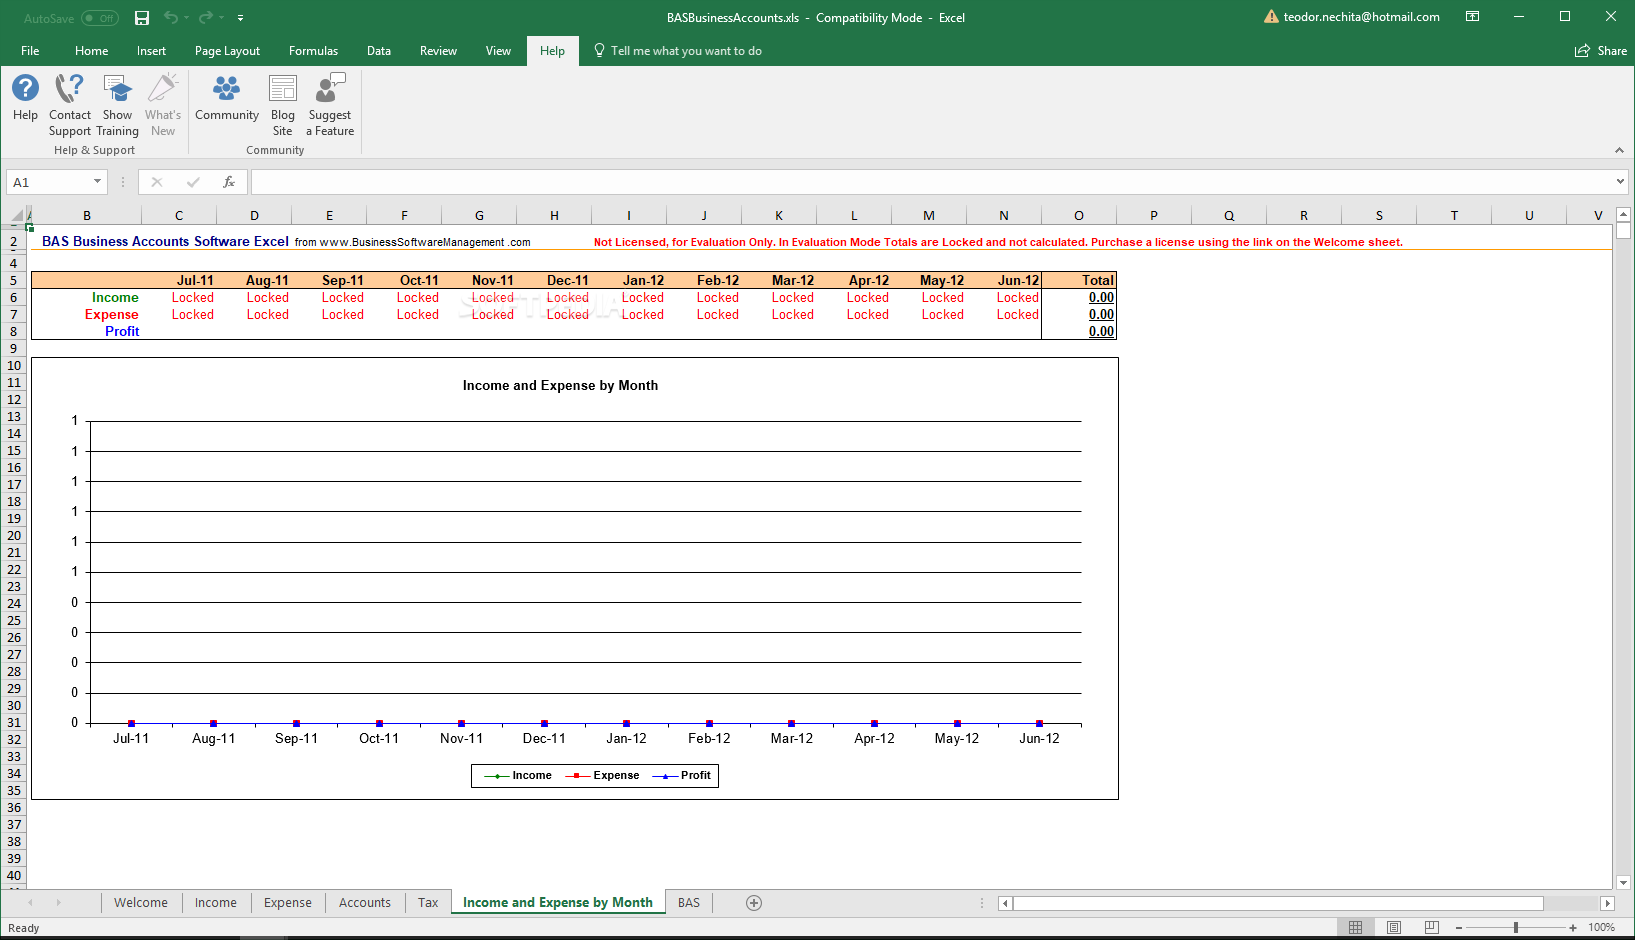Open Ribbon Display Options
Viewport: 1635px width, 940px height.
(1472, 17)
